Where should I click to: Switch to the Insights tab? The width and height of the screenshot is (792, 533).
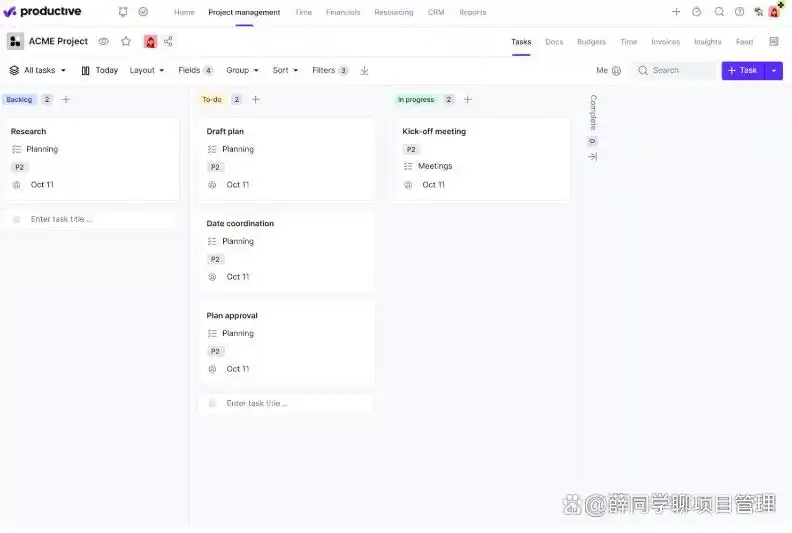pos(708,42)
